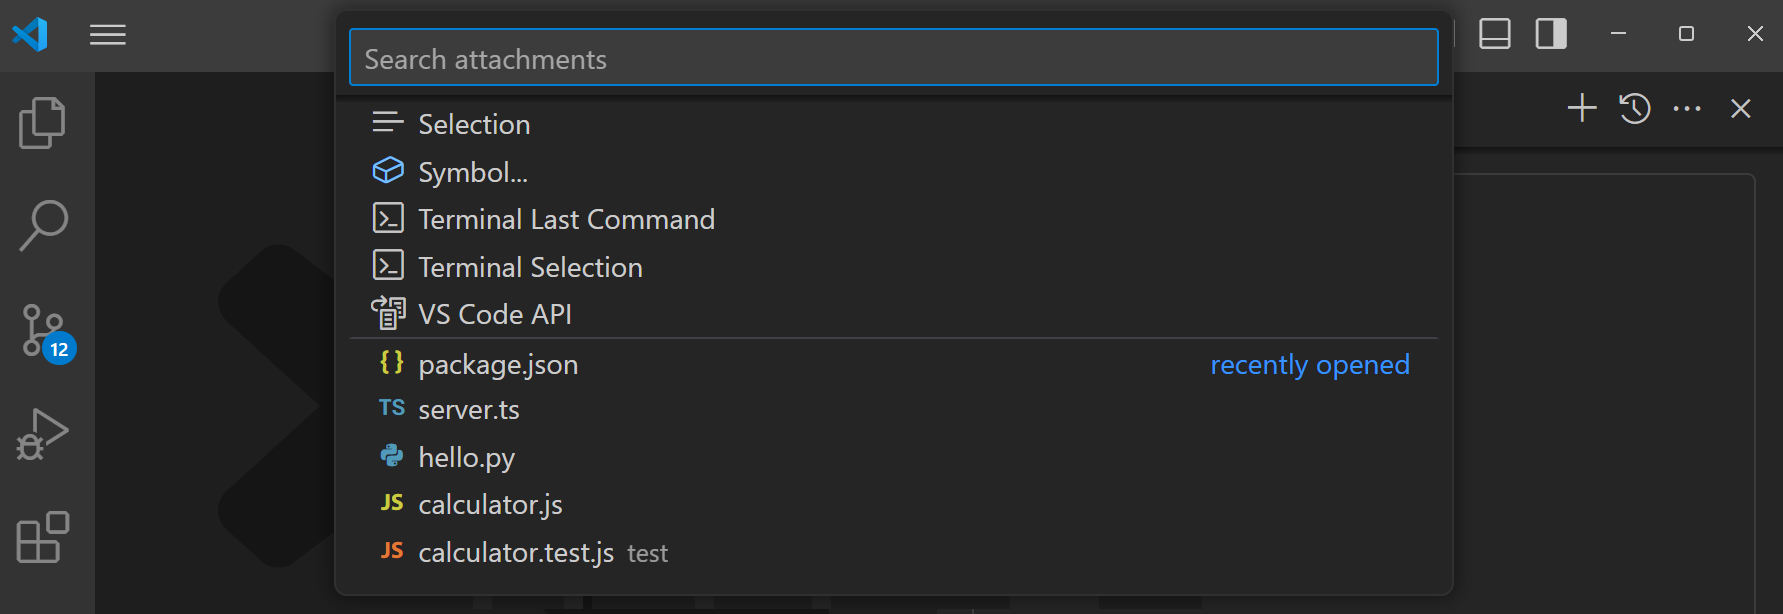1783x614 pixels.
Task: Choose Terminal Selection from the list
Action: [x=530, y=266]
